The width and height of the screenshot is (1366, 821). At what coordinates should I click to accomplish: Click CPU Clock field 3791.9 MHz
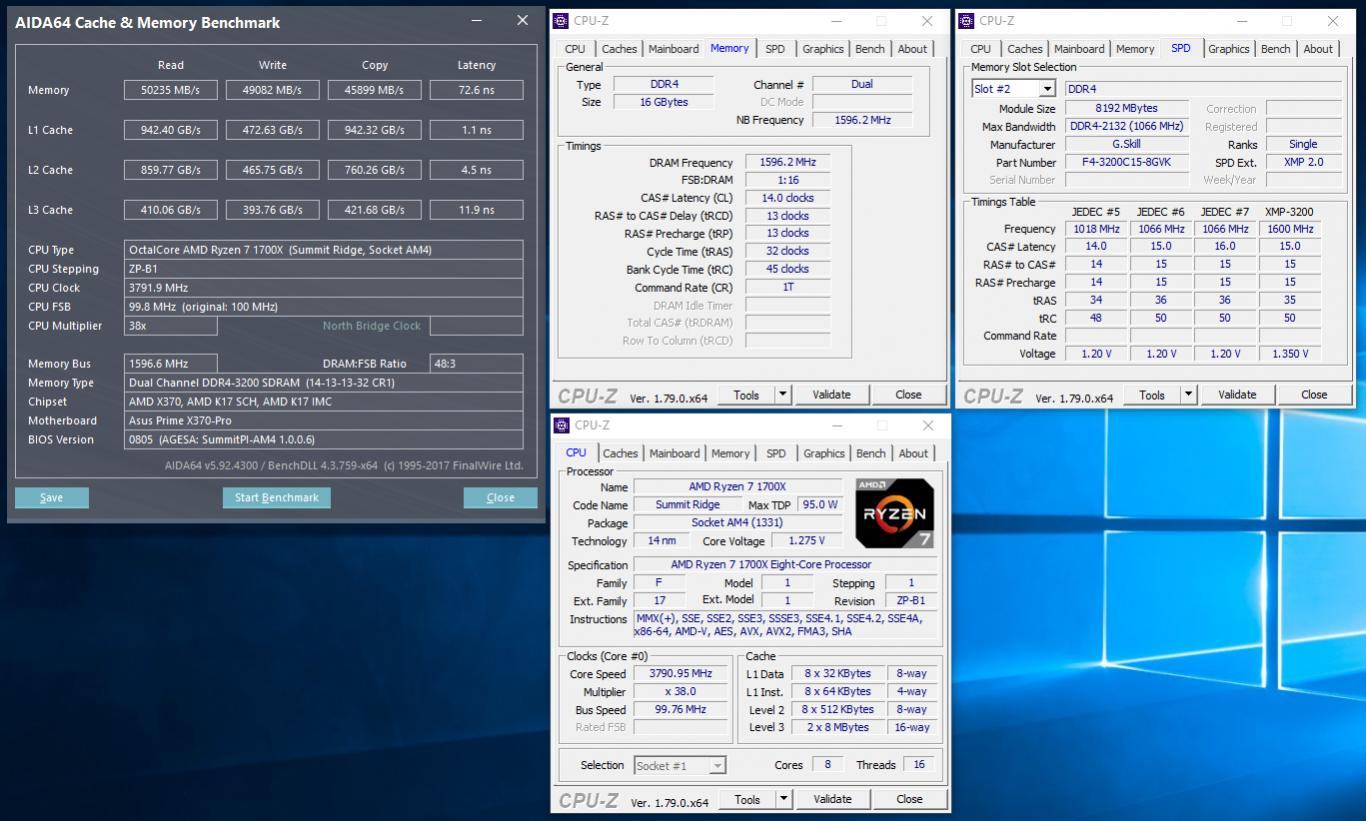click(x=323, y=288)
